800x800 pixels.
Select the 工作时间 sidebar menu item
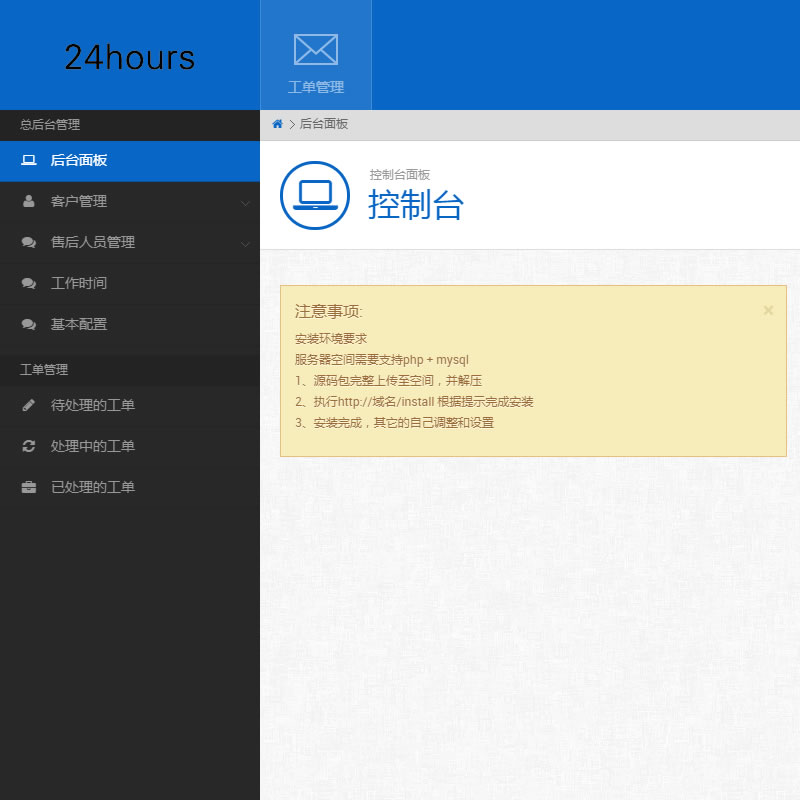(80, 283)
